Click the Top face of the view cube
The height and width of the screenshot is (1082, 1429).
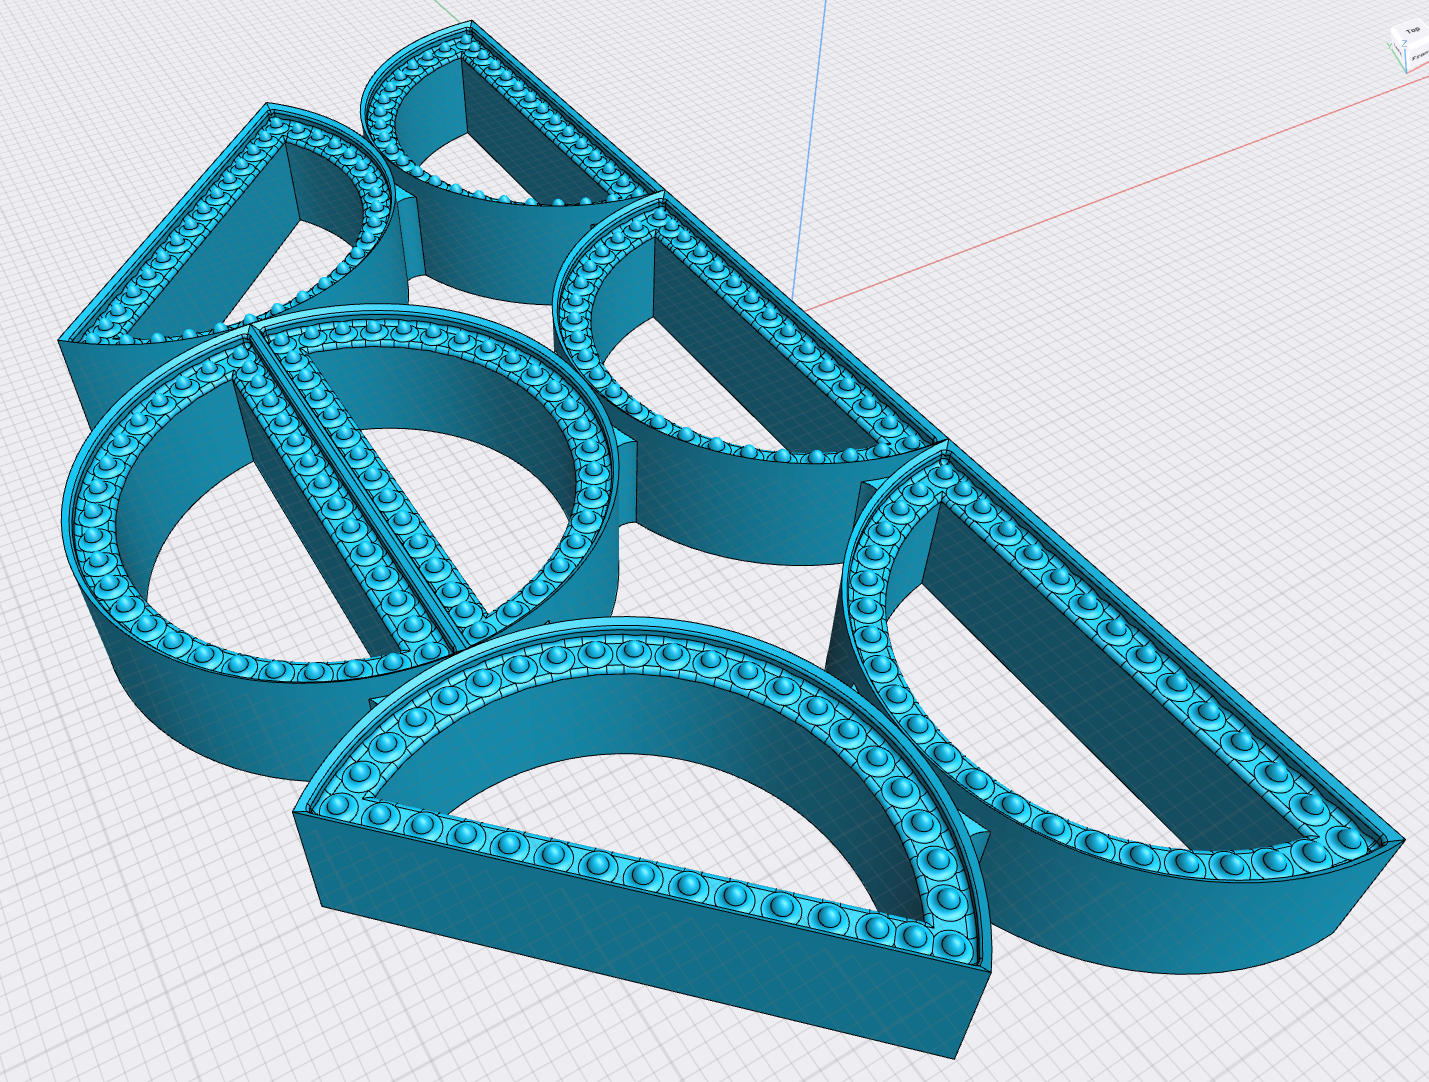1411,32
